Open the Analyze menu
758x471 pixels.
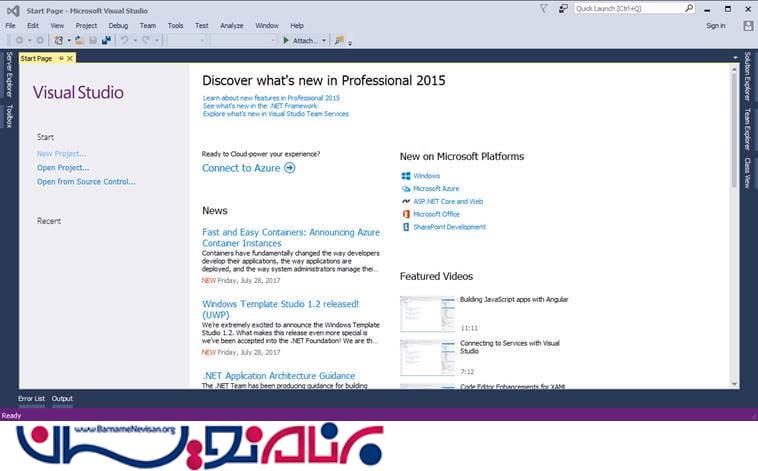[x=232, y=26]
